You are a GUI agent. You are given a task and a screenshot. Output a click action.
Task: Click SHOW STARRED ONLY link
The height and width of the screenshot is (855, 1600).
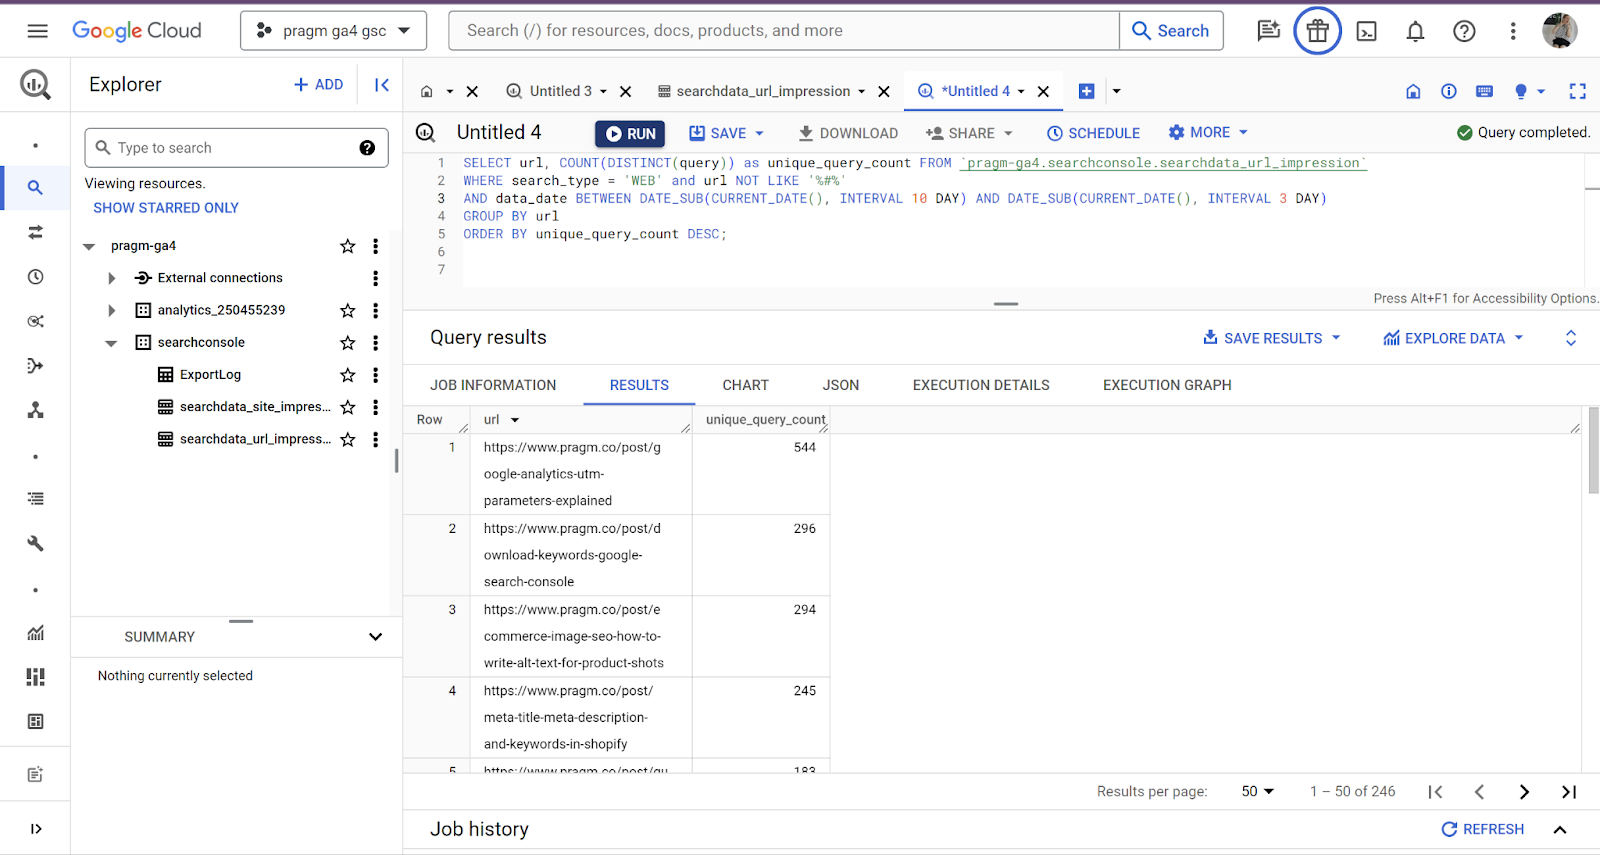point(166,208)
